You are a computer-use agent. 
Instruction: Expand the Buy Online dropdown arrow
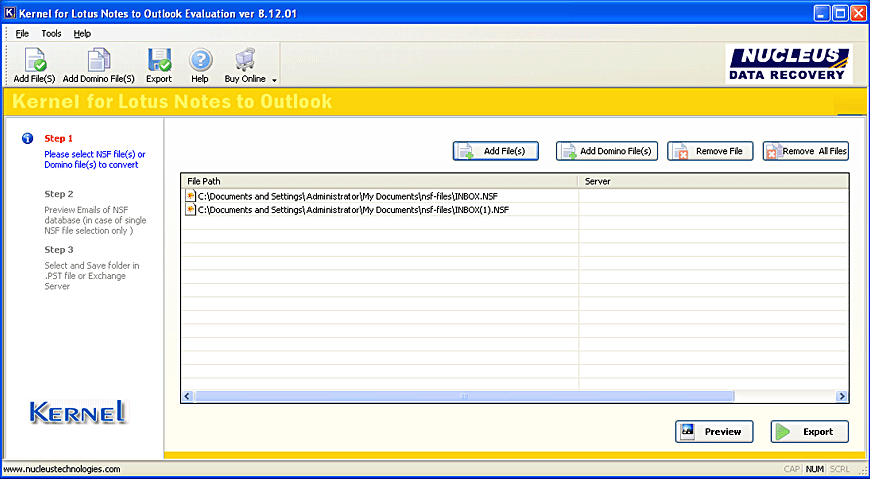[274, 80]
